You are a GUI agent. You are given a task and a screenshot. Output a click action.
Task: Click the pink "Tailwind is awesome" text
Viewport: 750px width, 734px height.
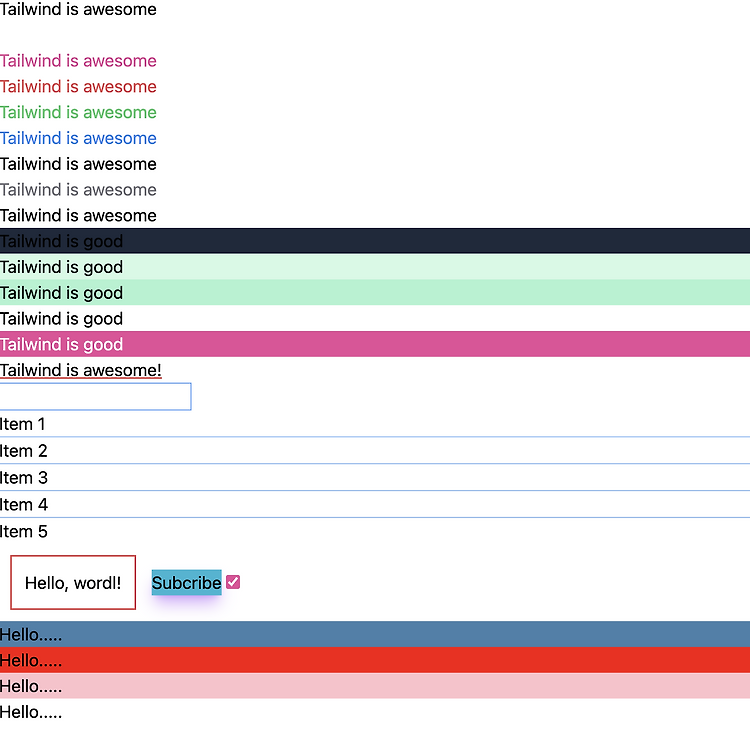(78, 61)
